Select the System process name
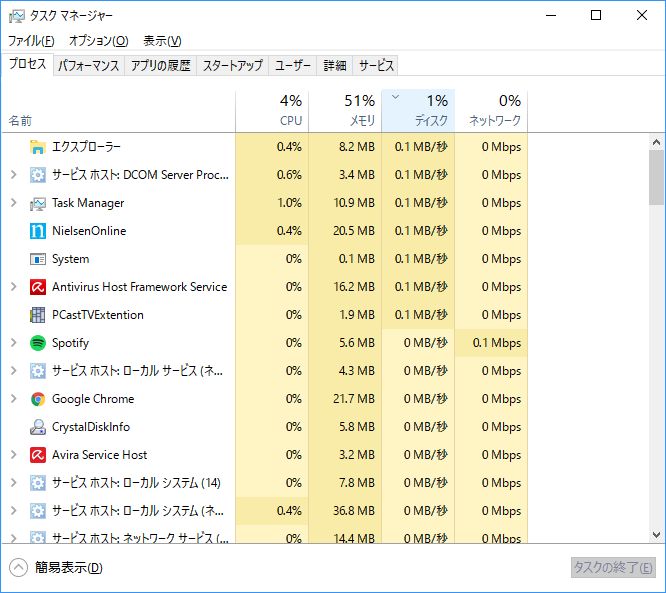The image size is (666, 593). [x=71, y=259]
